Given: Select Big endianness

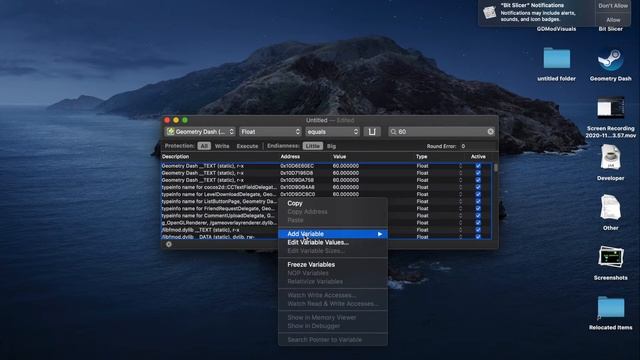Looking at the screenshot, I should pos(331,146).
